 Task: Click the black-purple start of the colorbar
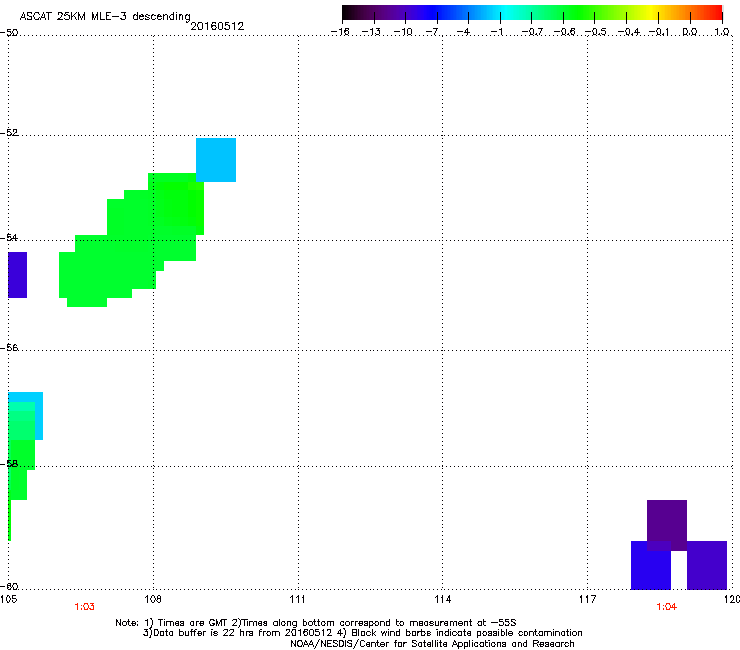[x=352, y=13]
